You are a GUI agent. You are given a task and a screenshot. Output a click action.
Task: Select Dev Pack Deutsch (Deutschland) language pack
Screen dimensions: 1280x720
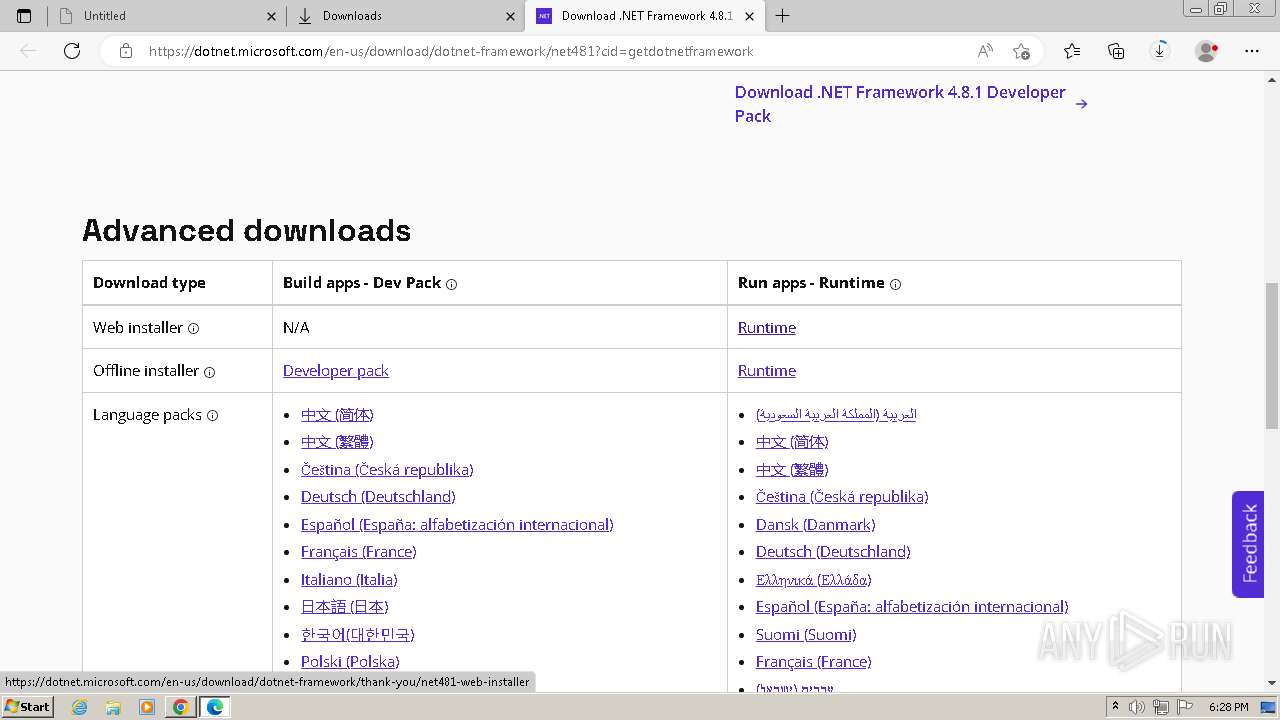378,496
